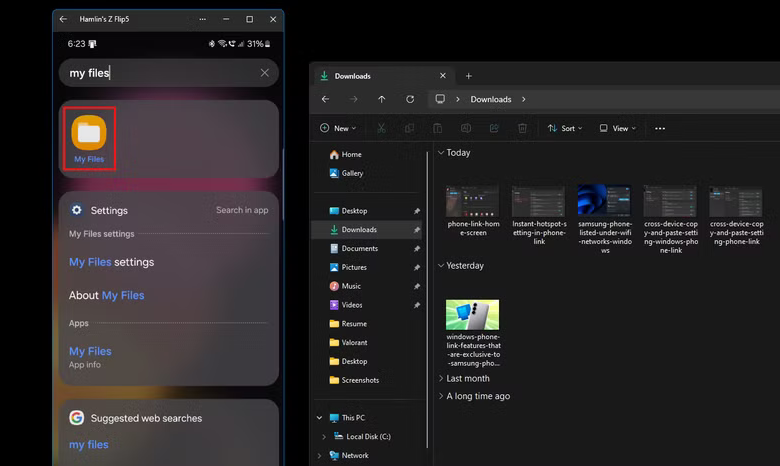Navigate up one folder level
The height and width of the screenshot is (466, 780).
click(x=381, y=99)
